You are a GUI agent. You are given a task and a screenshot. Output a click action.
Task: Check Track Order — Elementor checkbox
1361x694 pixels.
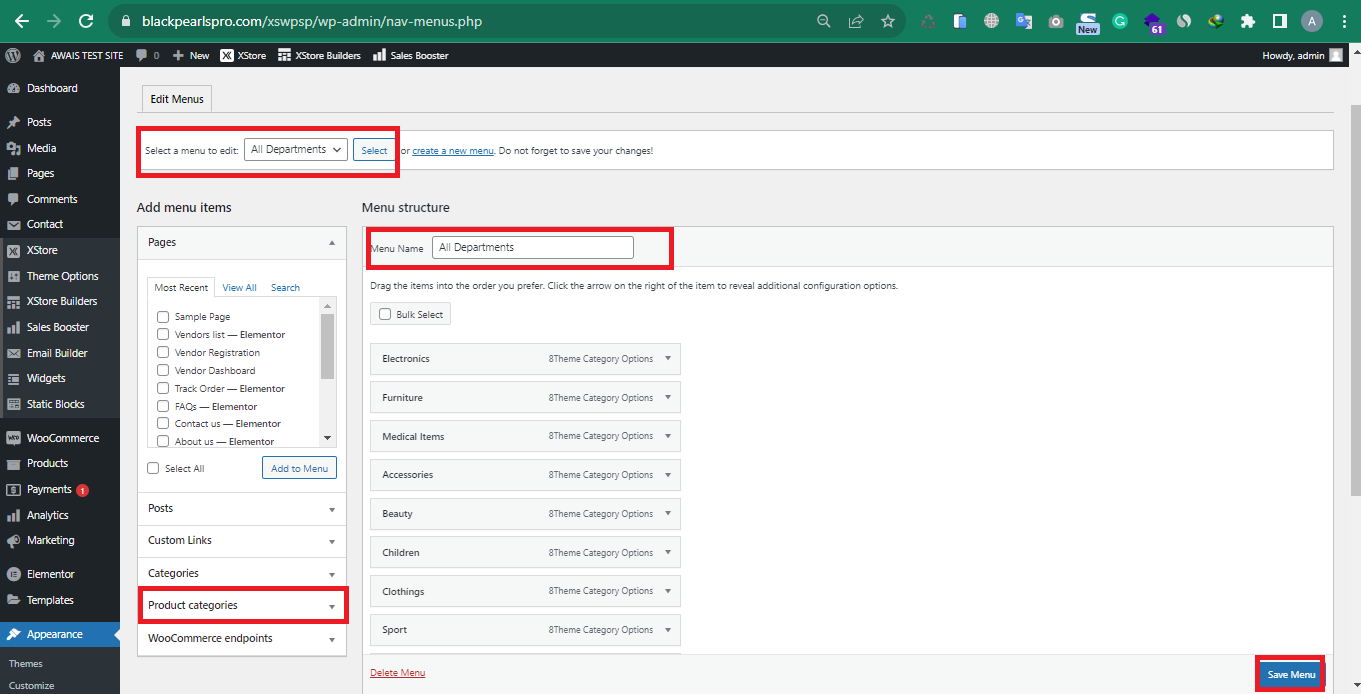point(163,388)
